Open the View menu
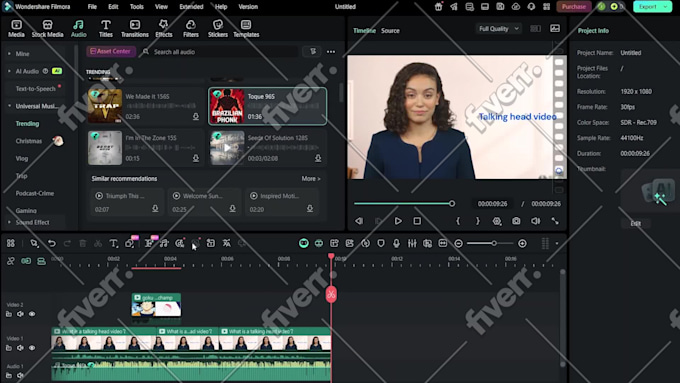Screen dimensions: 680x383 coord(161,7)
